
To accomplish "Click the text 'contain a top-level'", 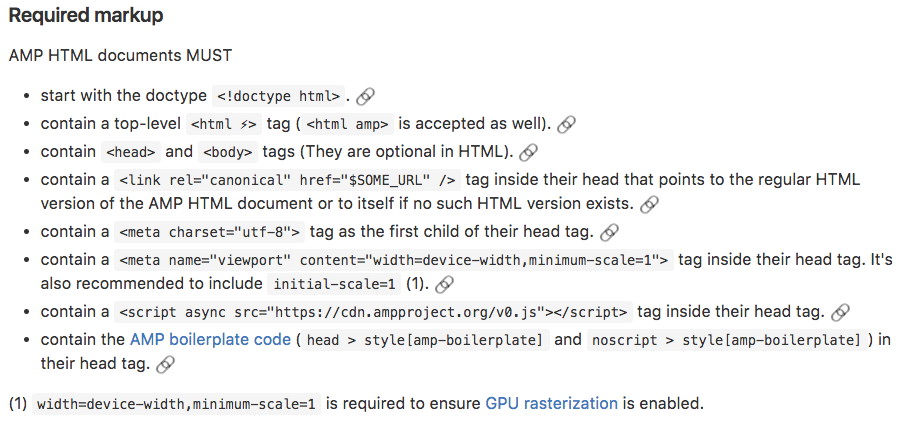I will (110, 123).
